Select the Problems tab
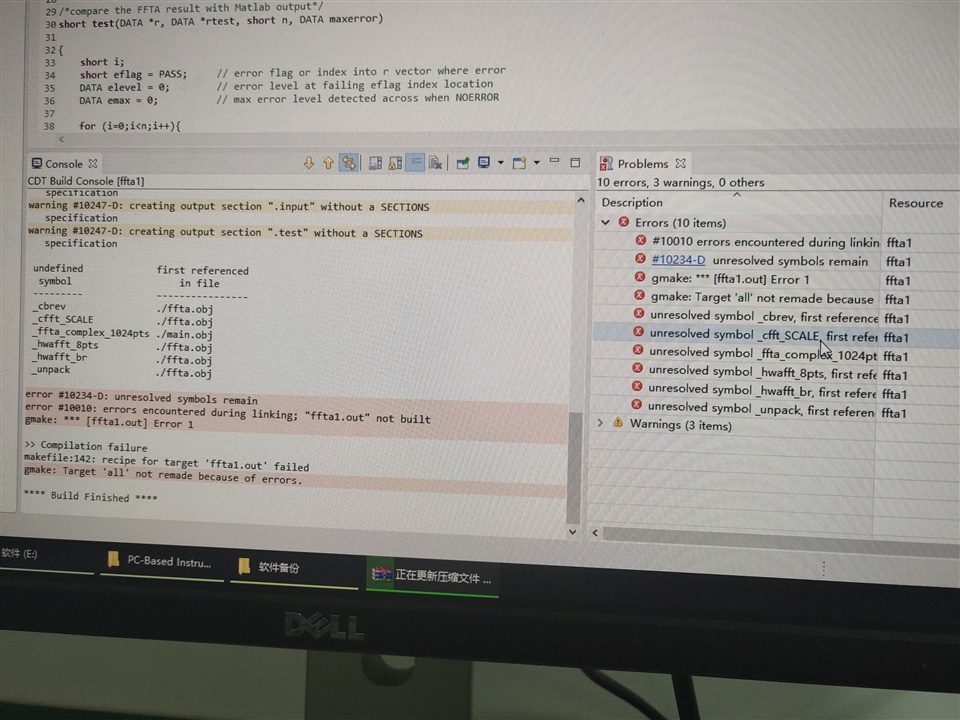This screenshot has height=720, width=960. [642, 163]
